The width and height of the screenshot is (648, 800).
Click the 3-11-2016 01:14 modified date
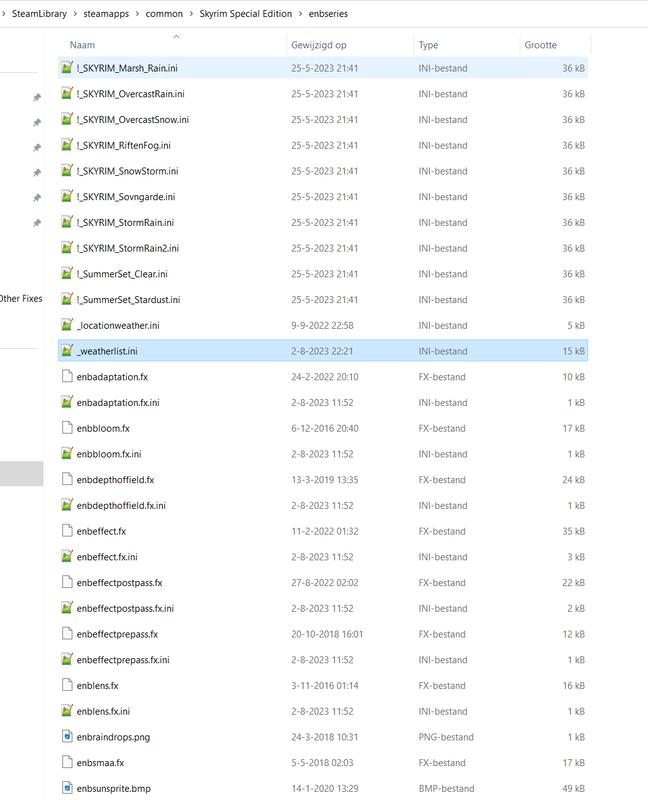tap(325, 686)
